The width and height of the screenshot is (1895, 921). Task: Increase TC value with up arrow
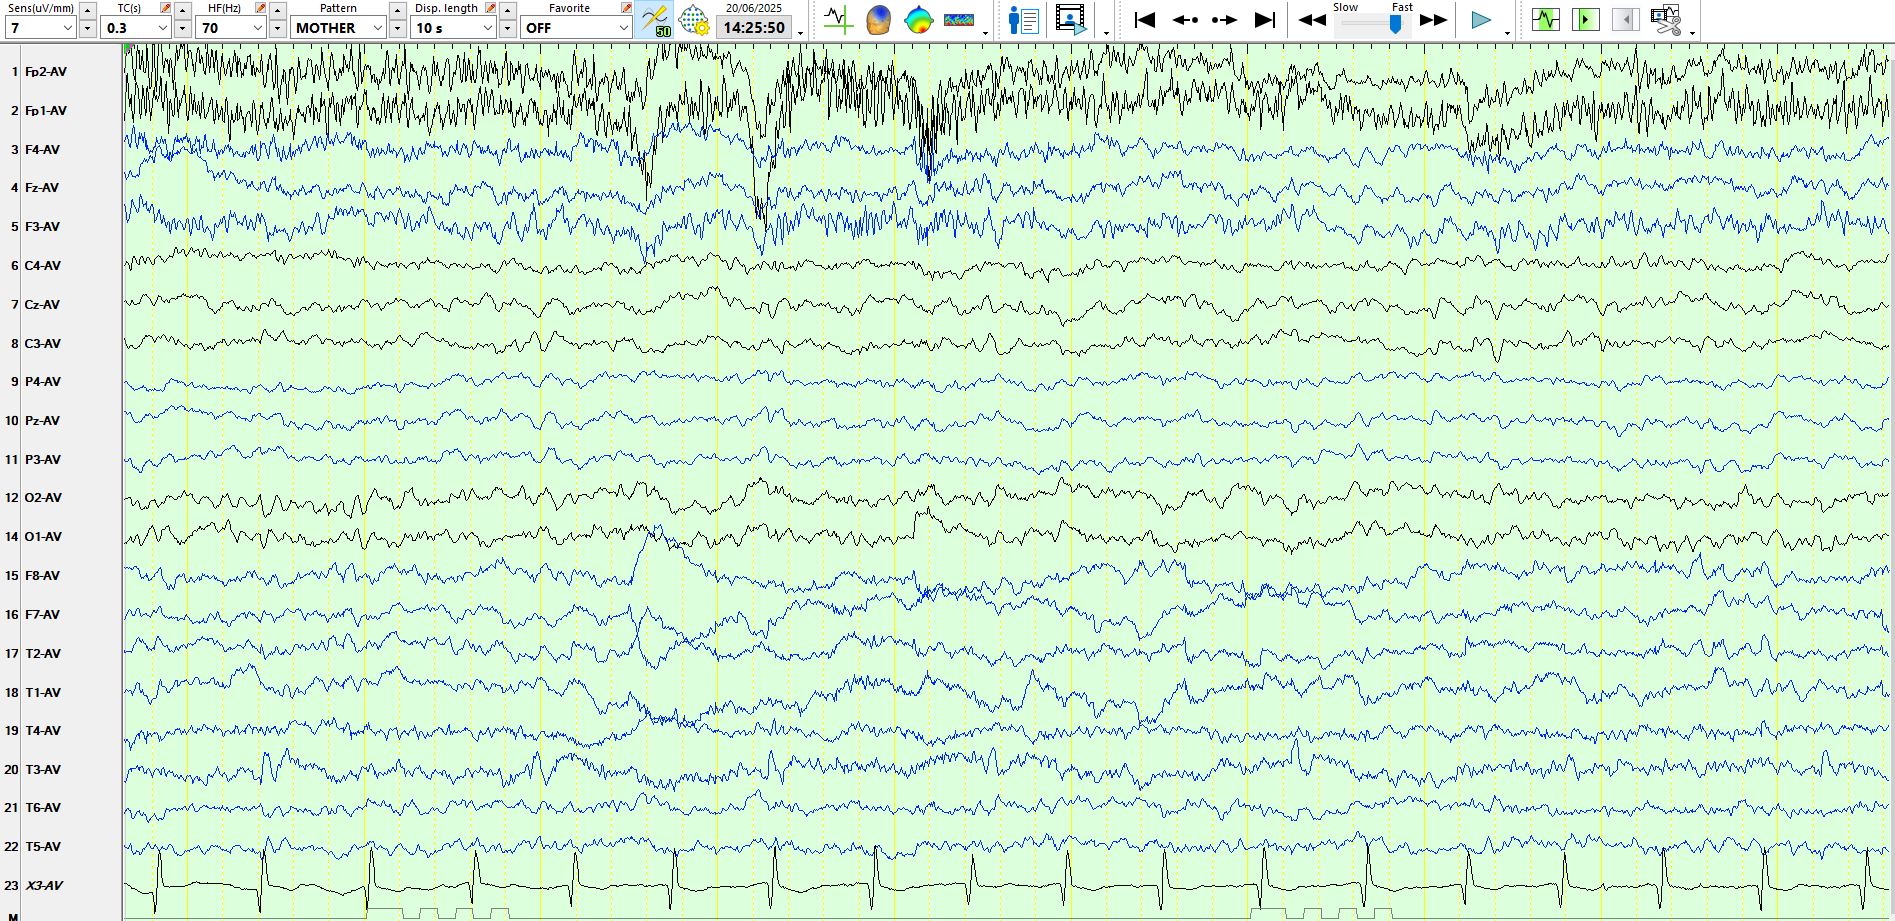(182, 10)
